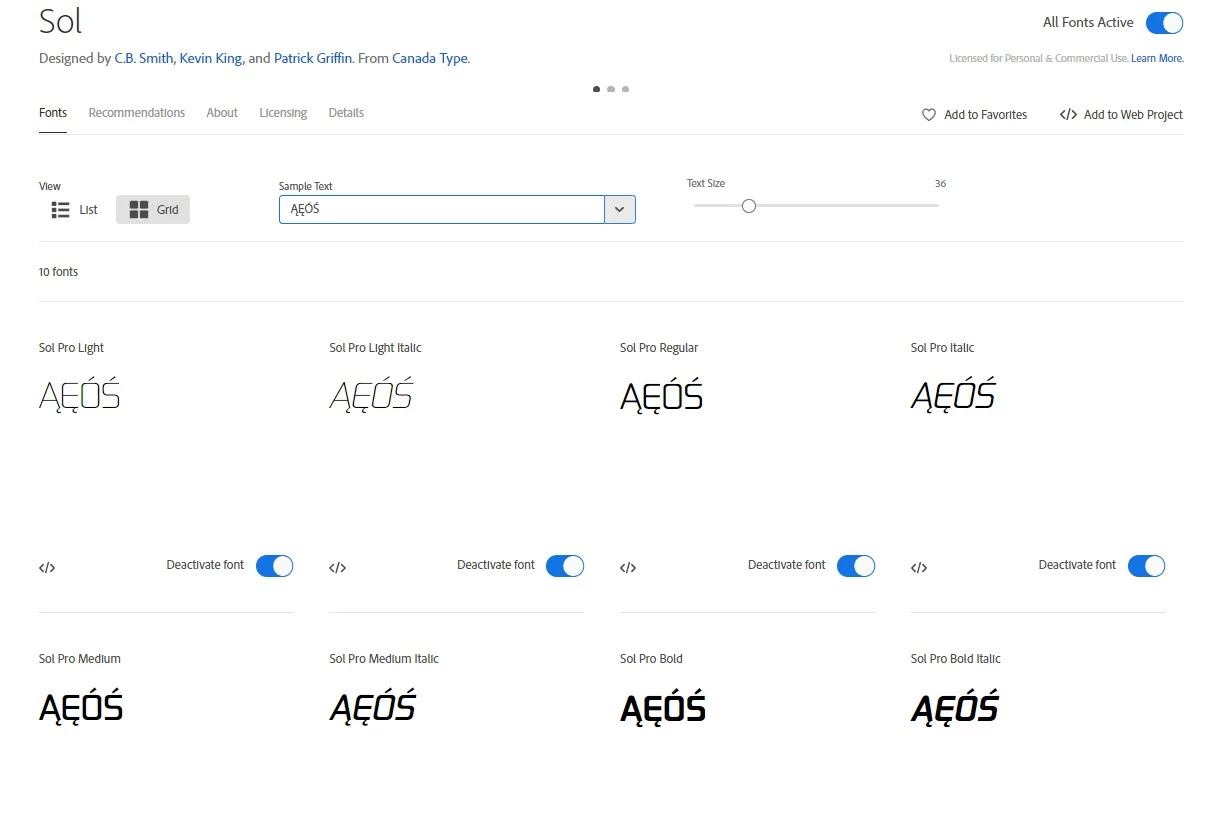Click the embed code icon under Sol Pro Regular
The image size is (1230, 814).
(628, 568)
